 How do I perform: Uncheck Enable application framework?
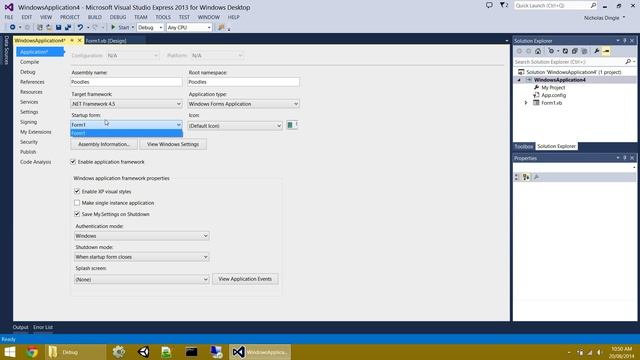point(73,162)
